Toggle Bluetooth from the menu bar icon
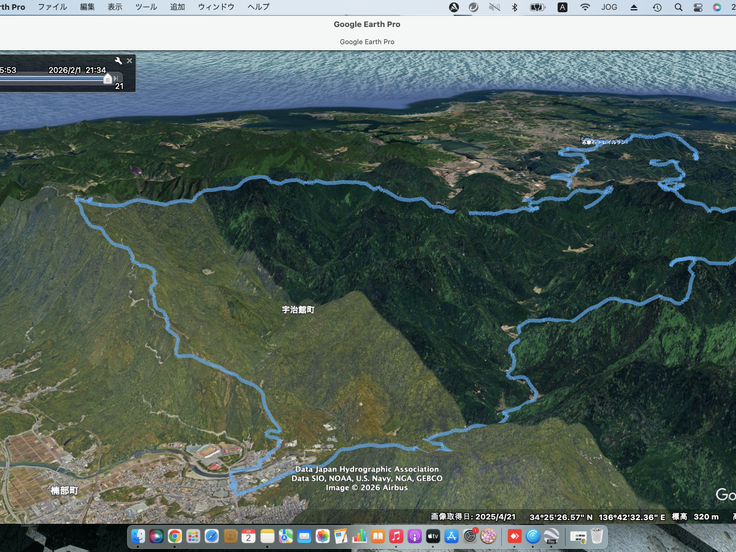This screenshot has width=736, height=552. [x=514, y=7]
